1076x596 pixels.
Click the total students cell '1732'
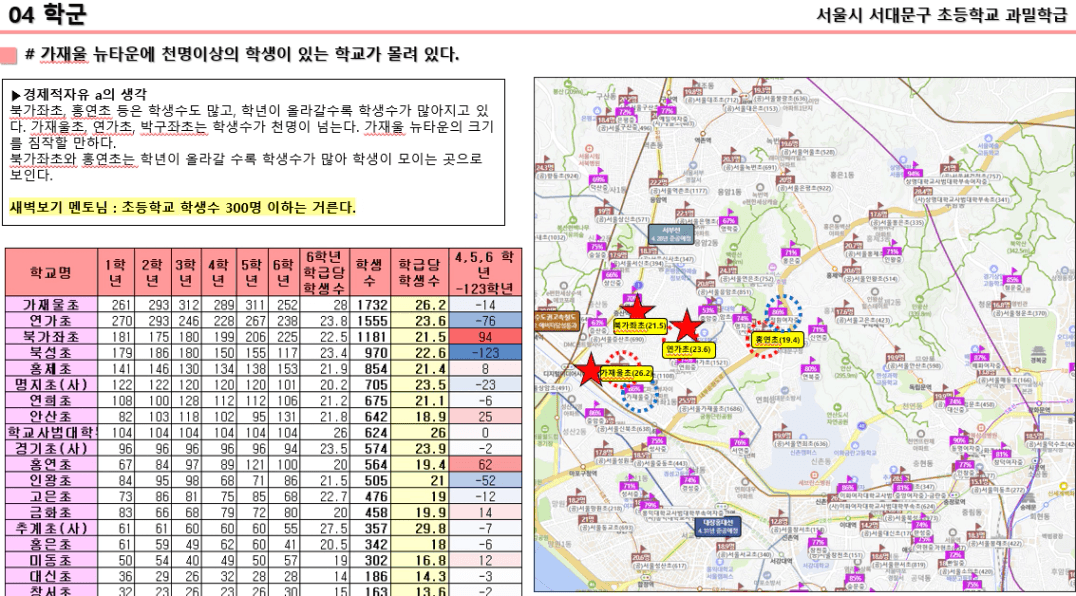pos(371,305)
